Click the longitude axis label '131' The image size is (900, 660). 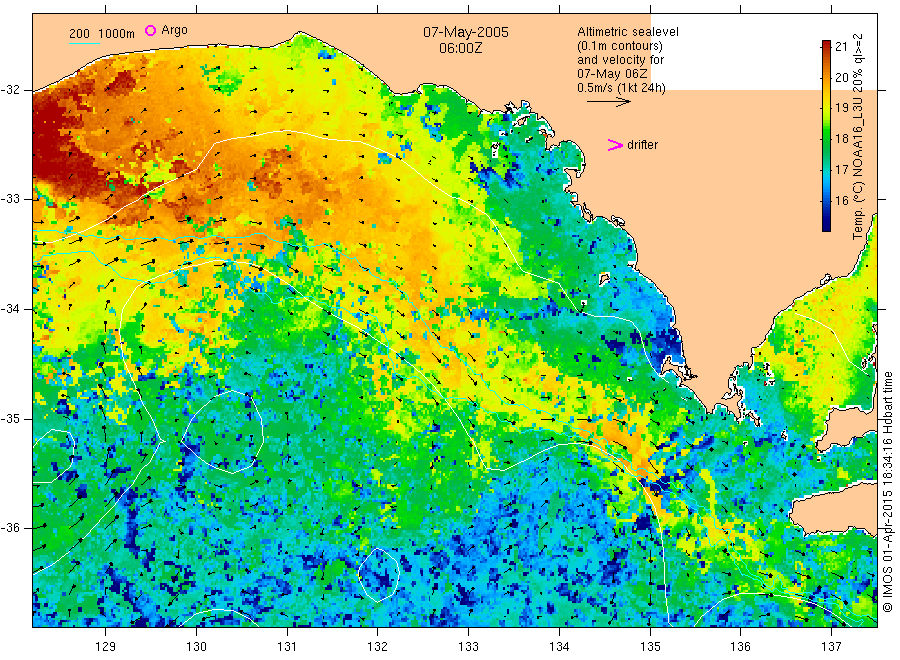(287, 647)
